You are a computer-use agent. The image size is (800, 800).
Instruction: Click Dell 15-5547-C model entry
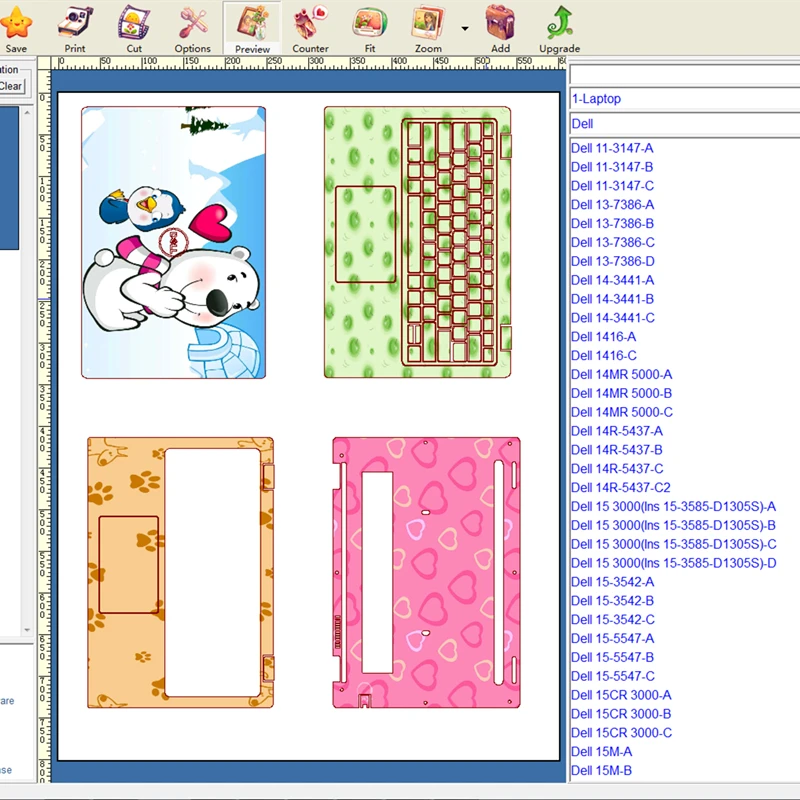(x=612, y=676)
